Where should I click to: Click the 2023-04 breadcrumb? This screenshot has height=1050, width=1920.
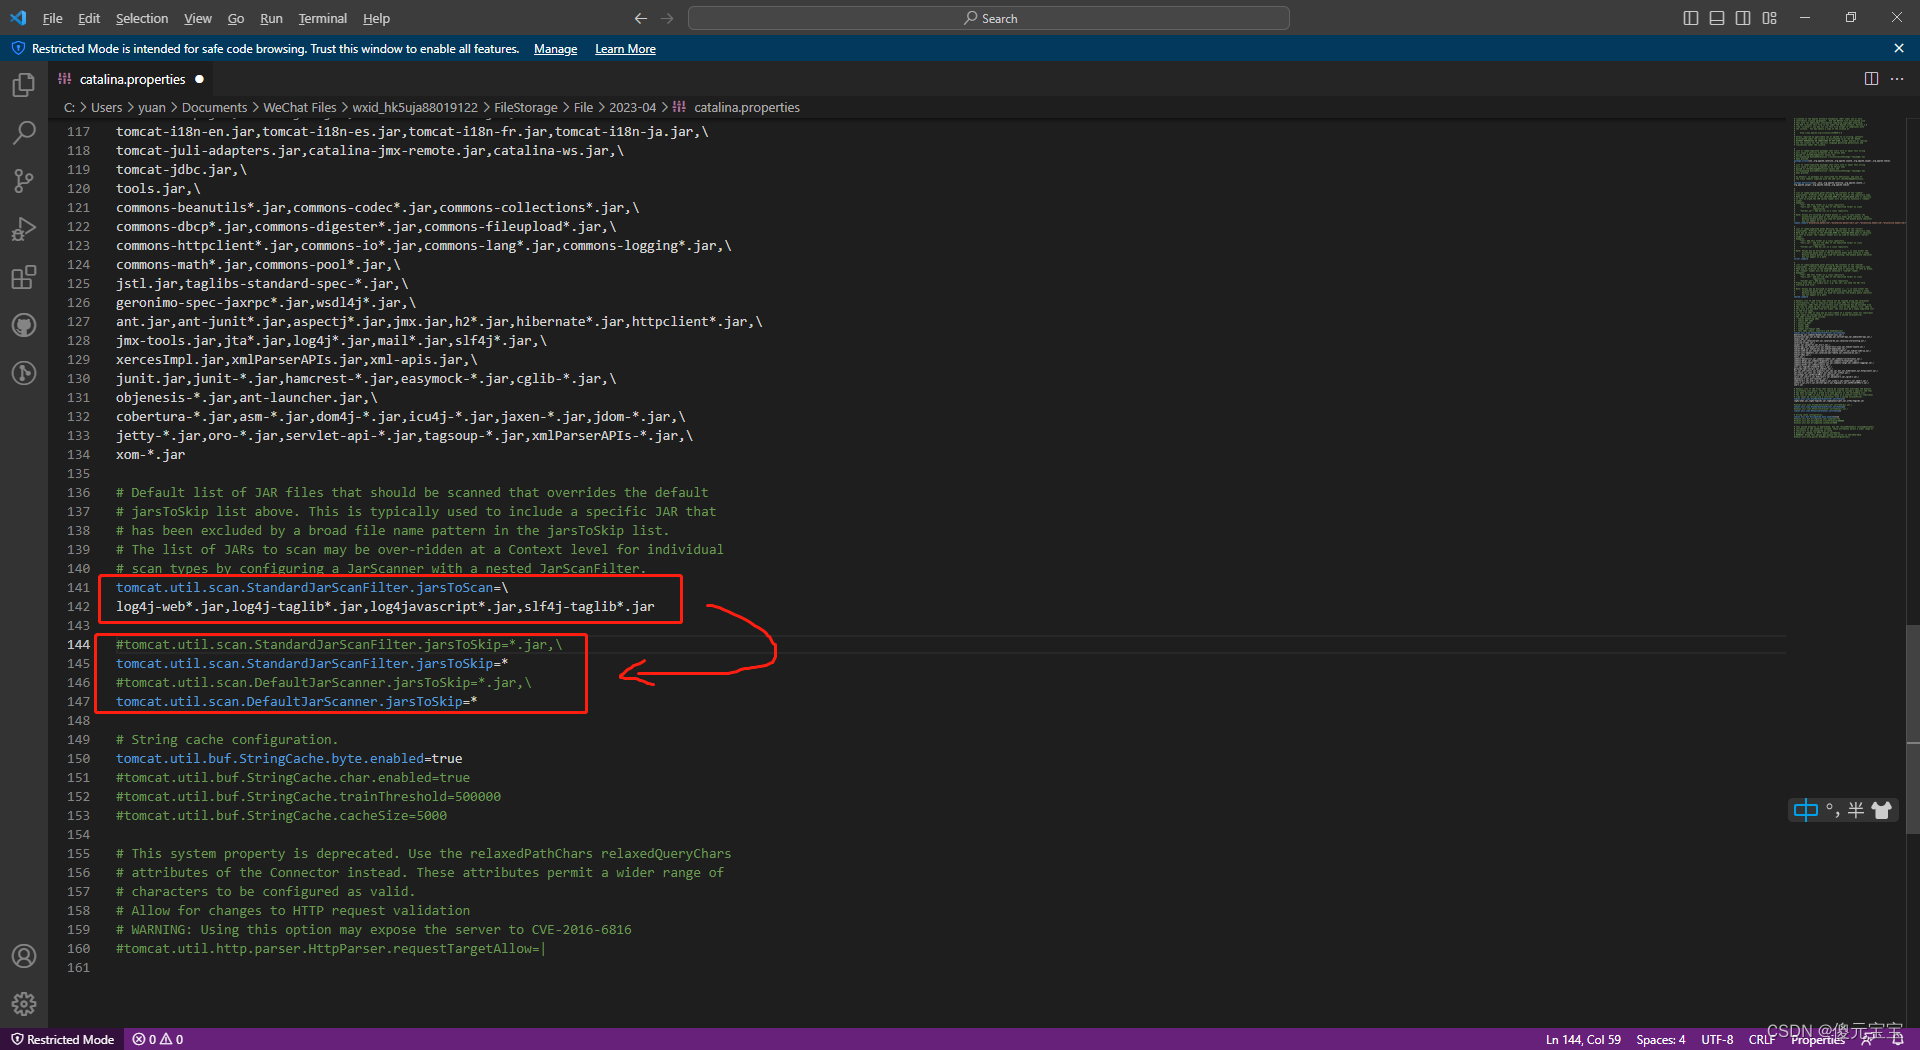pos(632,107)
